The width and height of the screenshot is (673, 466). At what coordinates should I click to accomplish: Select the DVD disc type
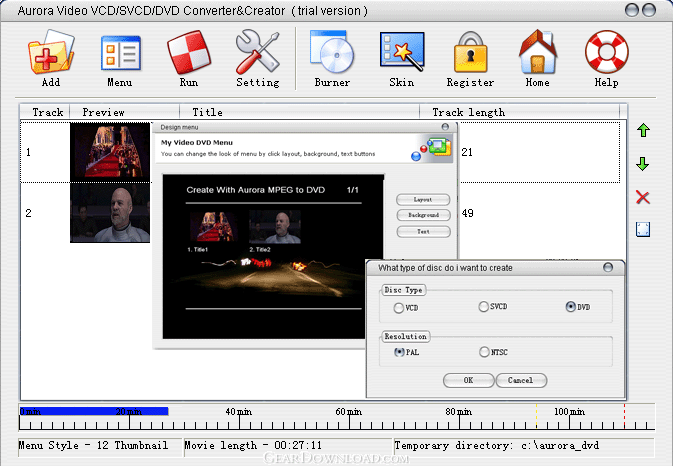point(578,307)
